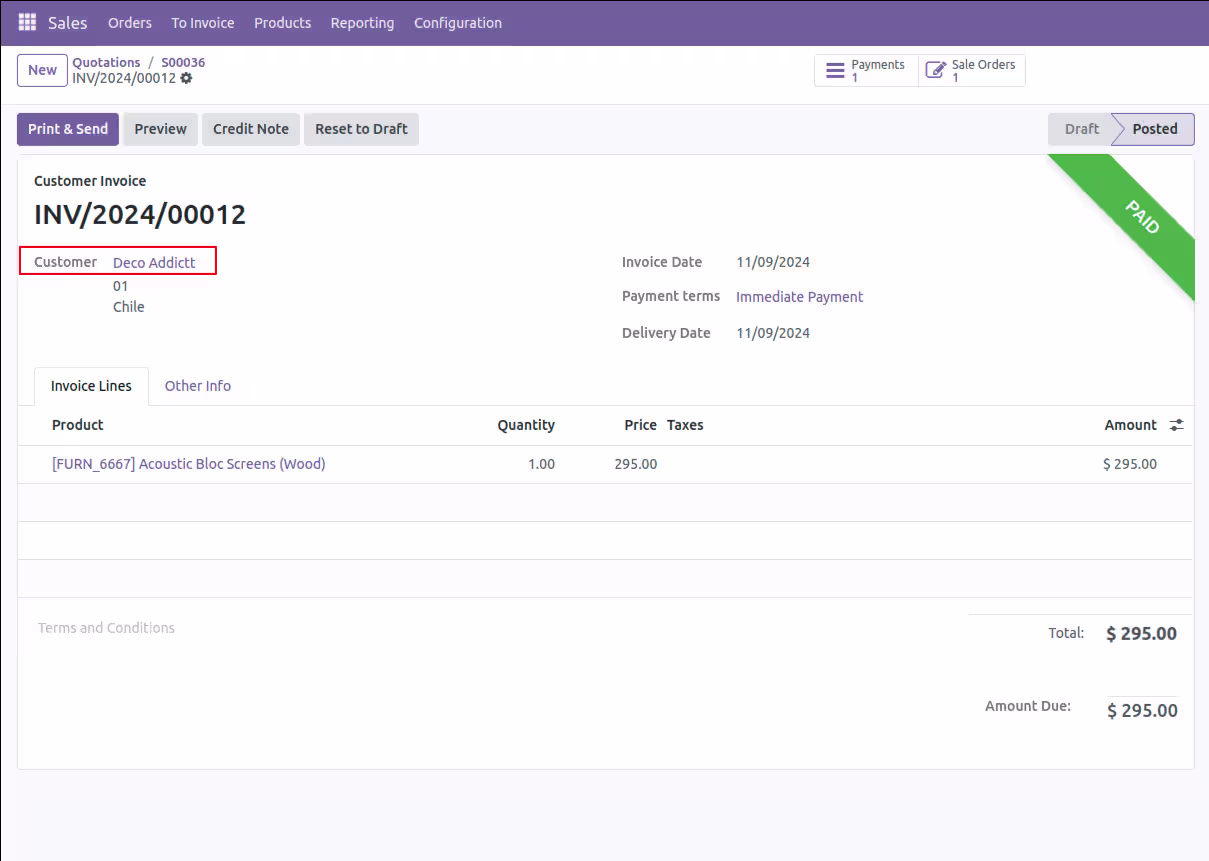The width and height of the screenshot is (1209, 861).
Task: Click the column settings adjust icon near Amount
Action: pos(1177,425)
